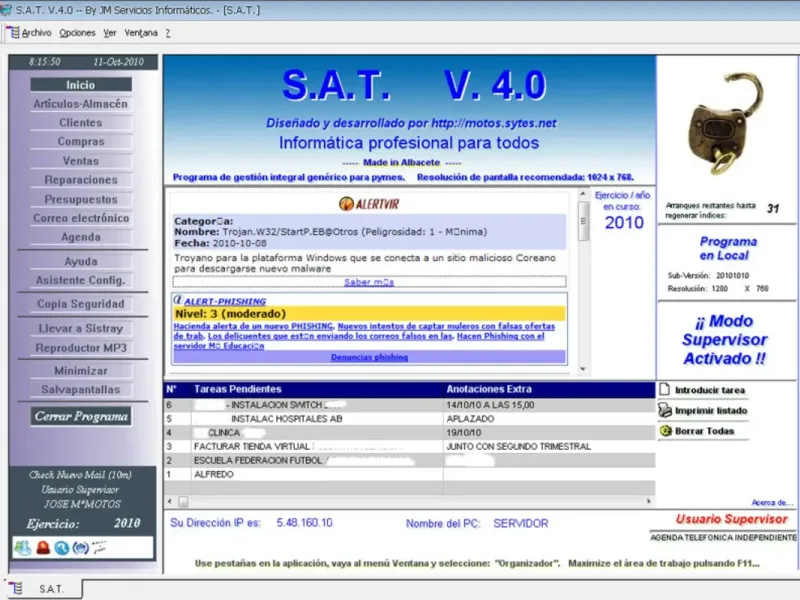Click the printer icon beside Imprimir listado
Viewport: 800px width, 600px height.
pos(665,410)
